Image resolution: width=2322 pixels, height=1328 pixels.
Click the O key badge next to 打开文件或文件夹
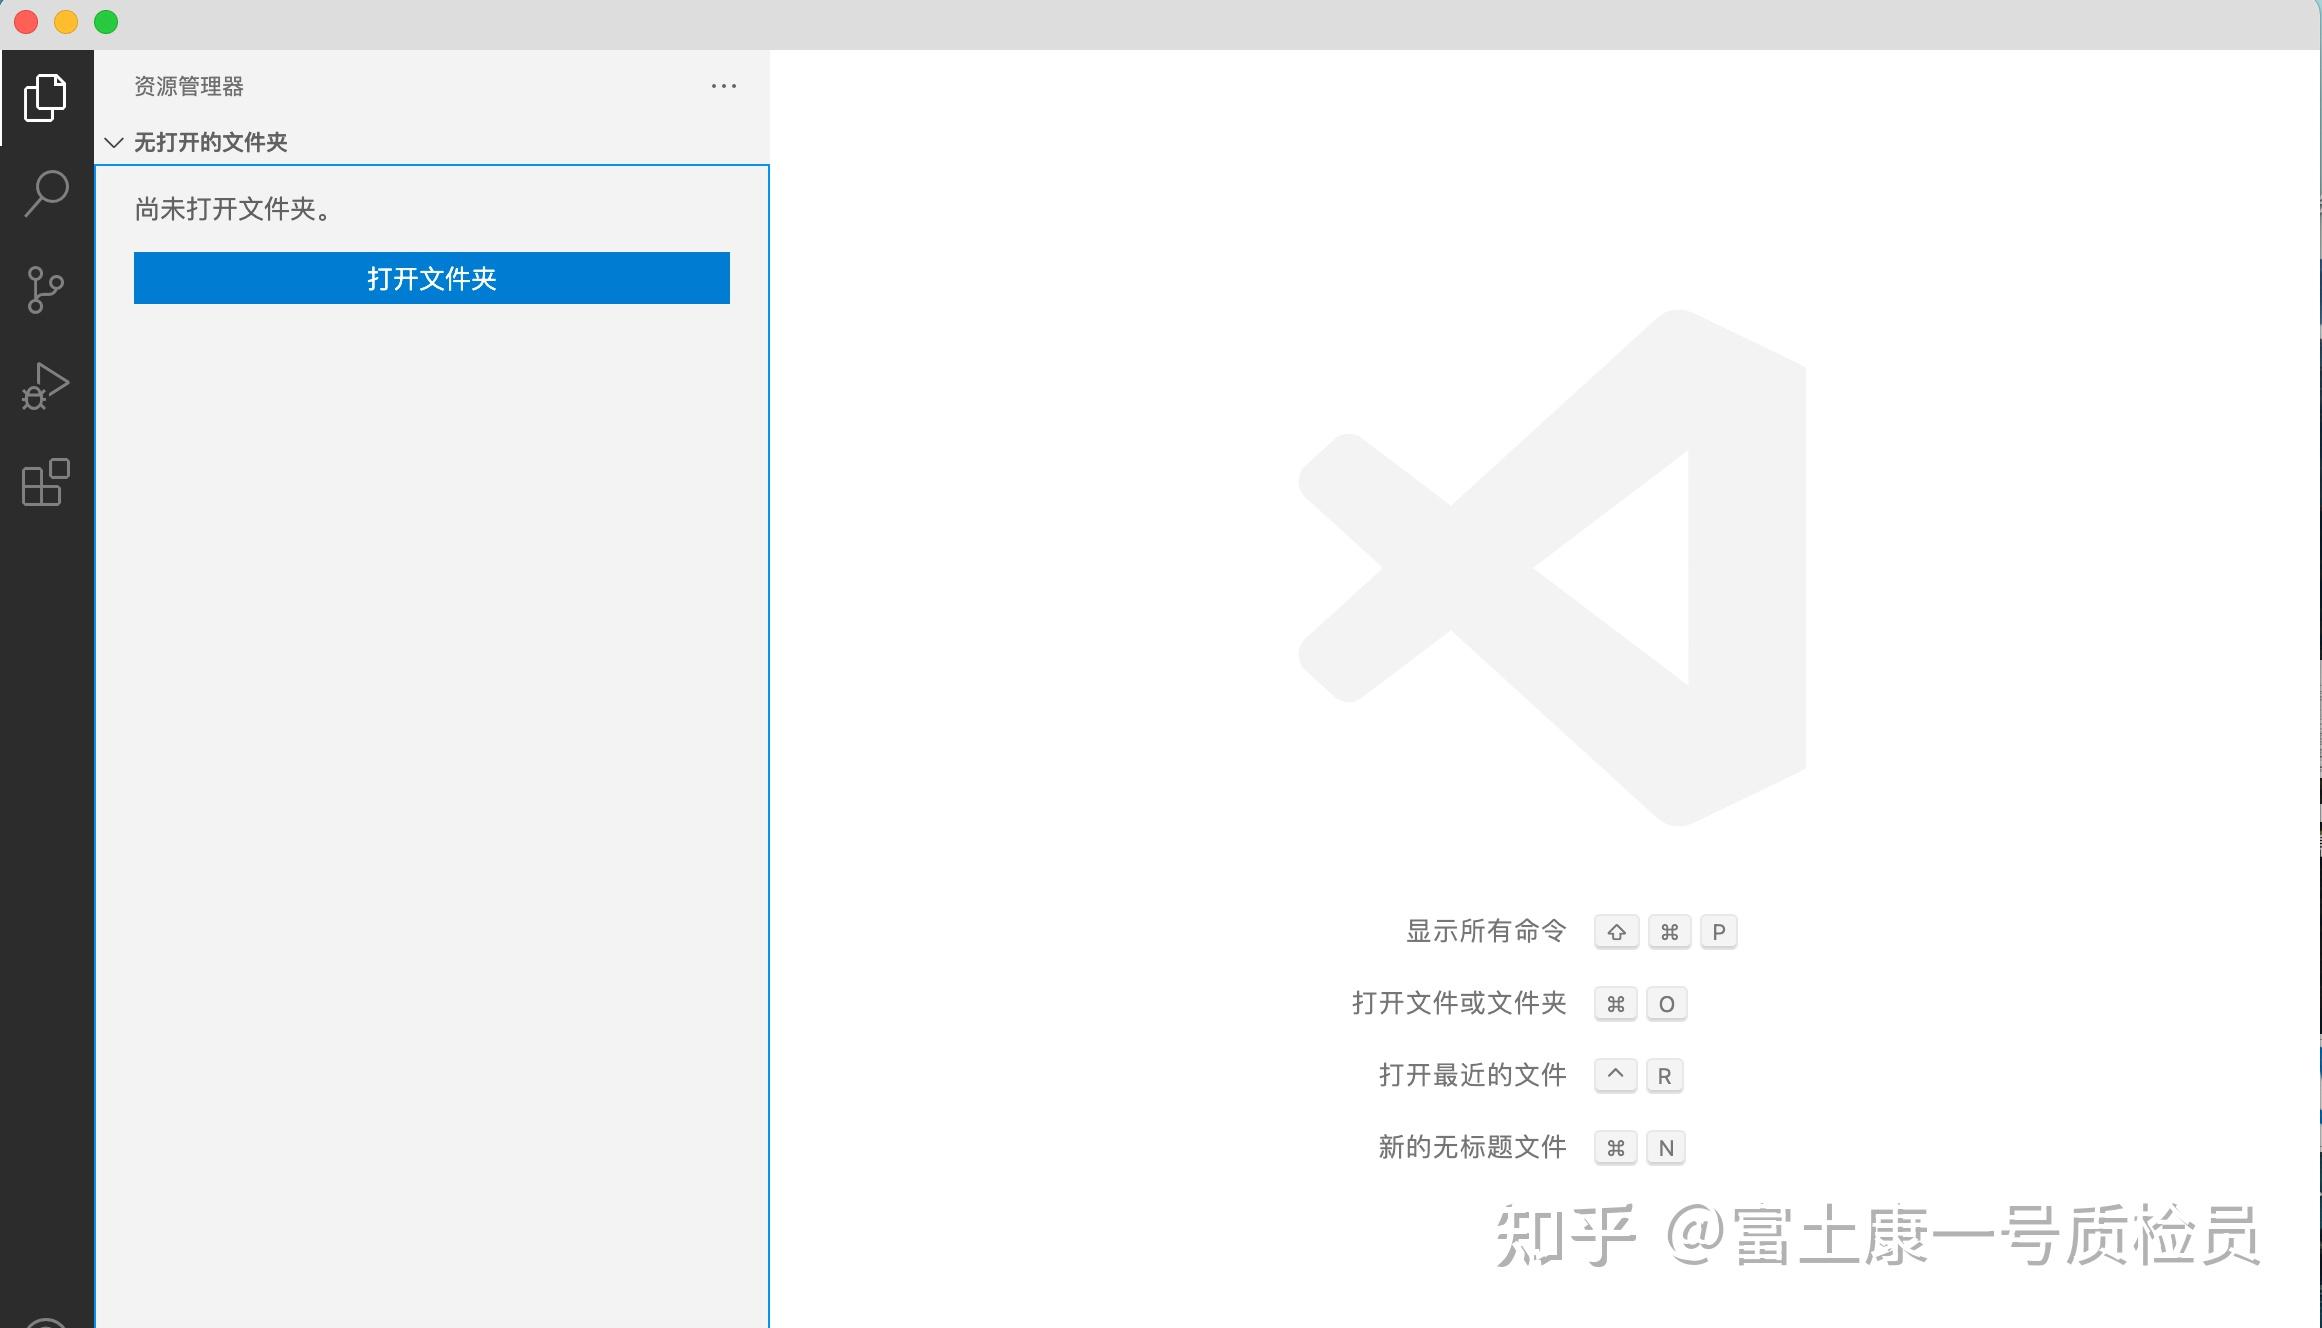[x=1666, y=1004]
